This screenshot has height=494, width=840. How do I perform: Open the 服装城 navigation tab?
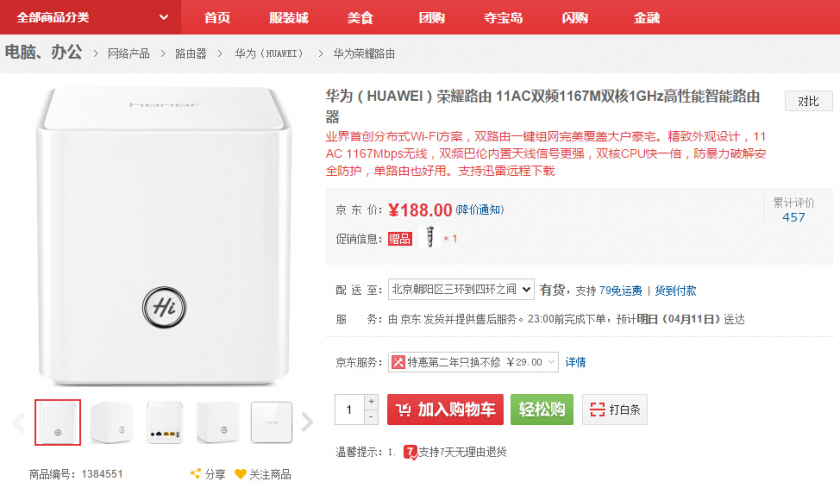click(289, 17)
